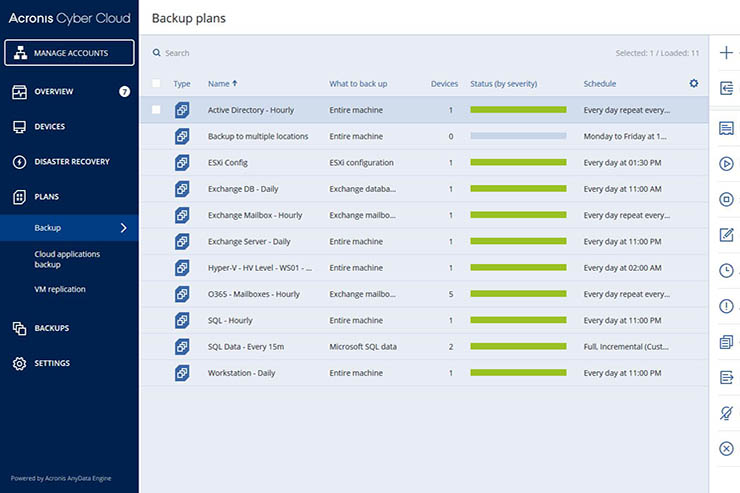This screenshot has width=740, height=493.
Task: Click the play icon in right toolbar
Action: tap(726, 164)
